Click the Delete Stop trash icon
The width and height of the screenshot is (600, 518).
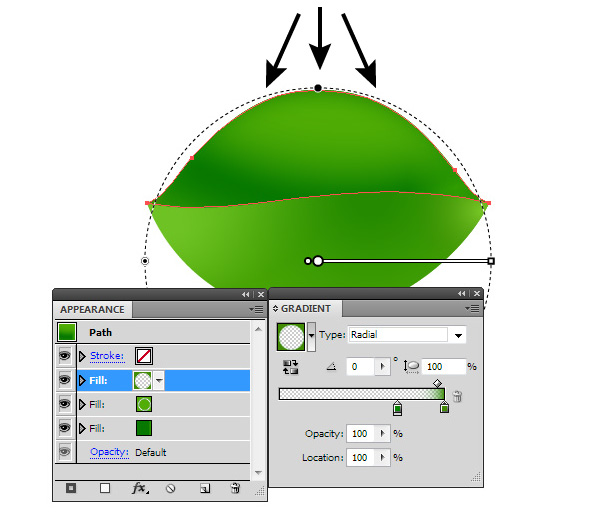[457, 397]
